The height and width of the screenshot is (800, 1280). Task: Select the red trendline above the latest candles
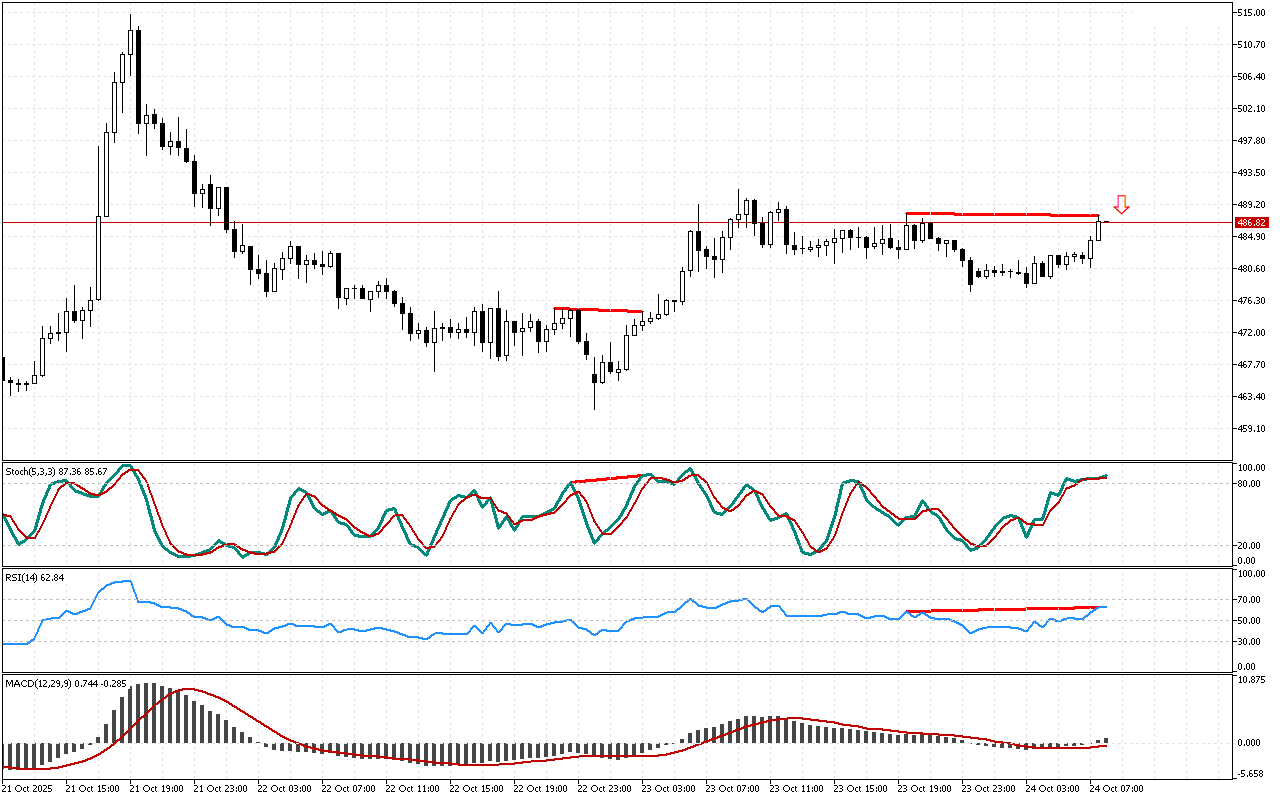(1000, 214)
